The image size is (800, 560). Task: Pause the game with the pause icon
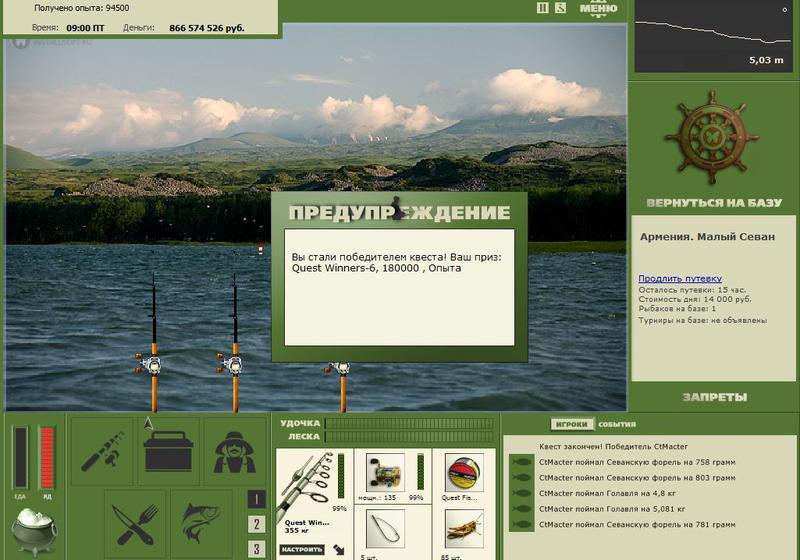point(542,8)
